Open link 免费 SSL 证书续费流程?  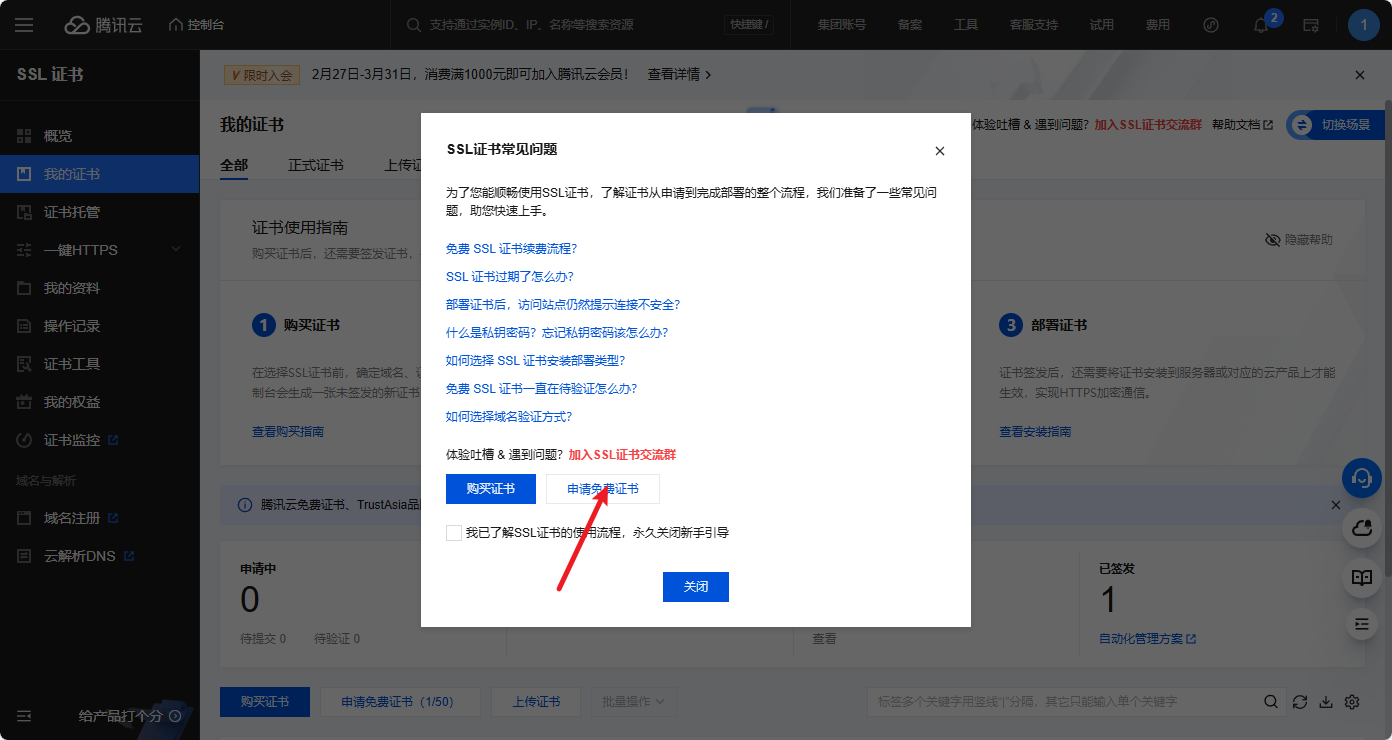(x=511, y=249)
